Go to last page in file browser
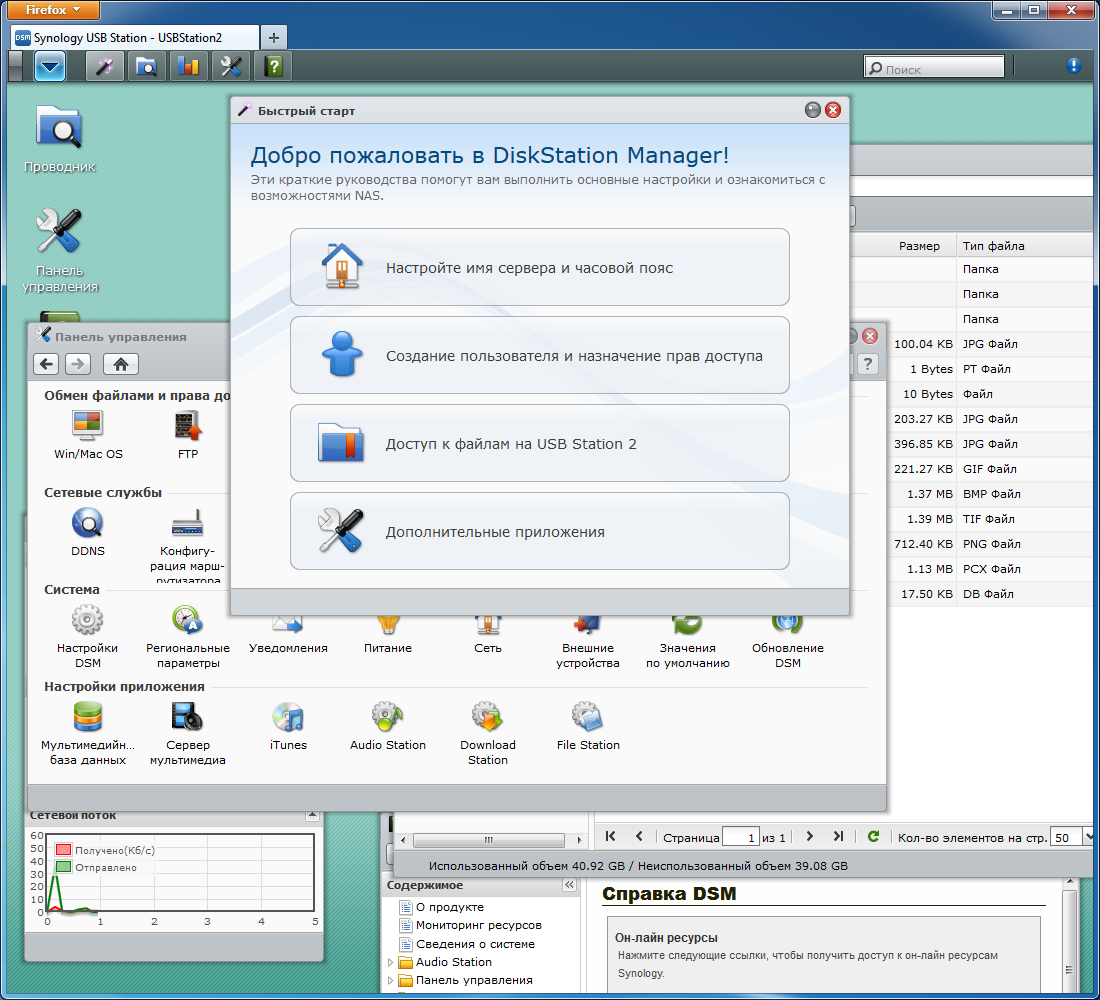 click(838, 836)
